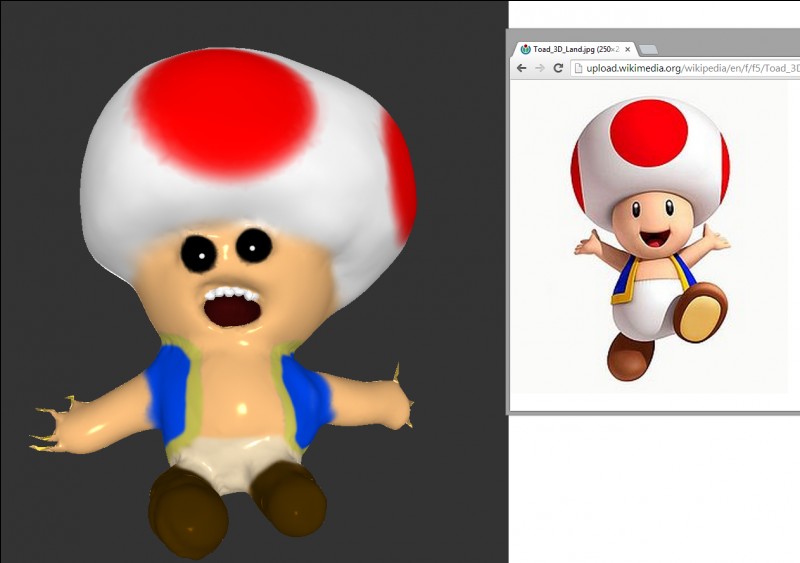Viewport: 800px width, 563px height.
Task: Open a new browser tab
Action: [648, 50]
